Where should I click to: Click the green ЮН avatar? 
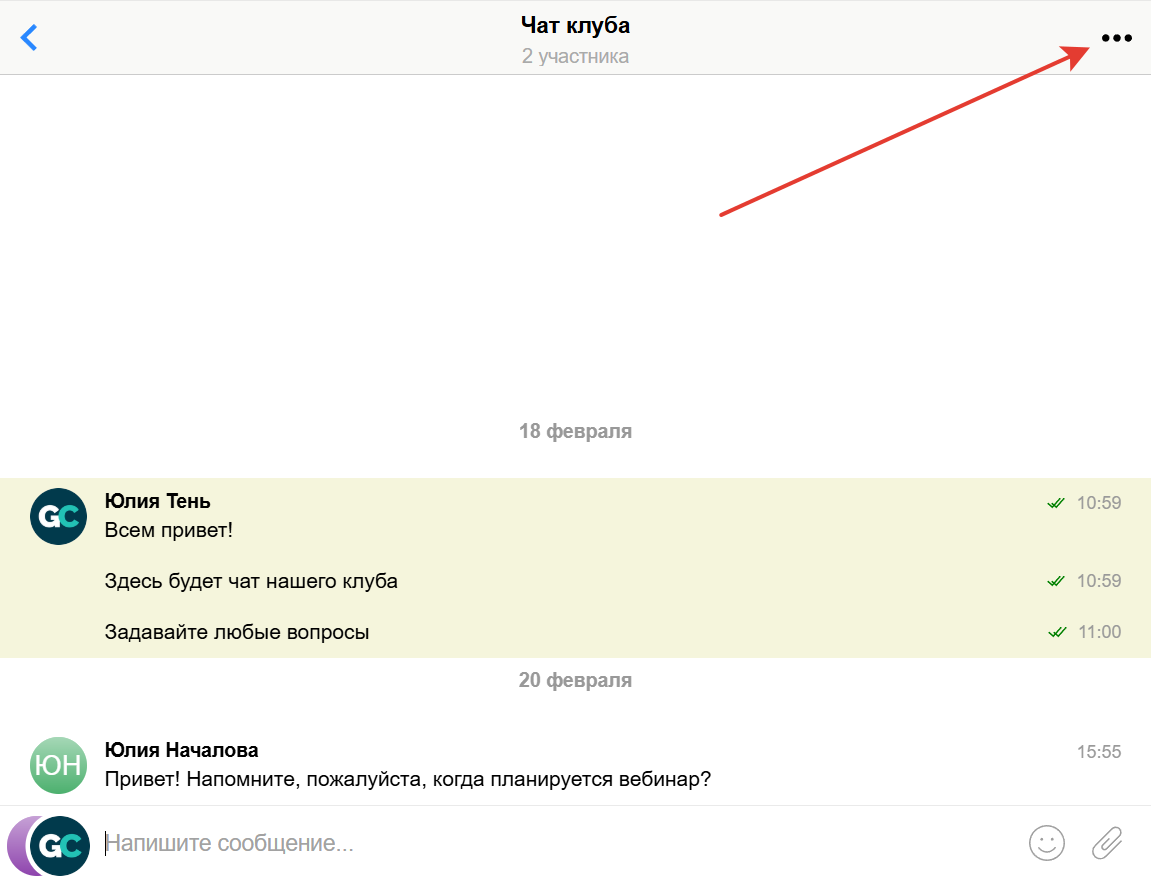(59, 765)
